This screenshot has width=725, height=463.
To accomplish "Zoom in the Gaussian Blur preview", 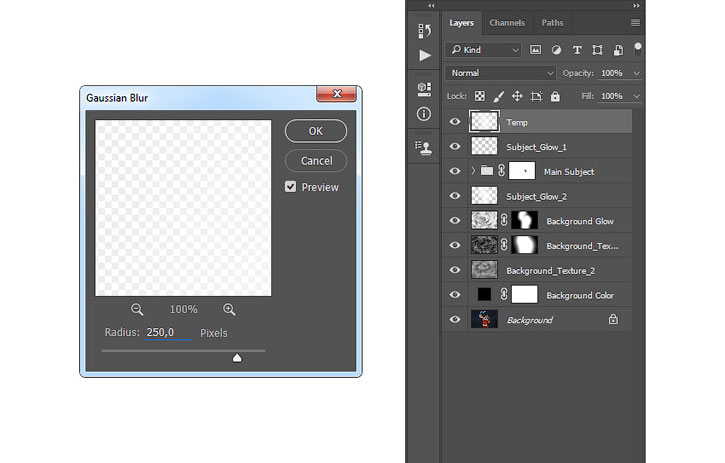I will (229, 309).
